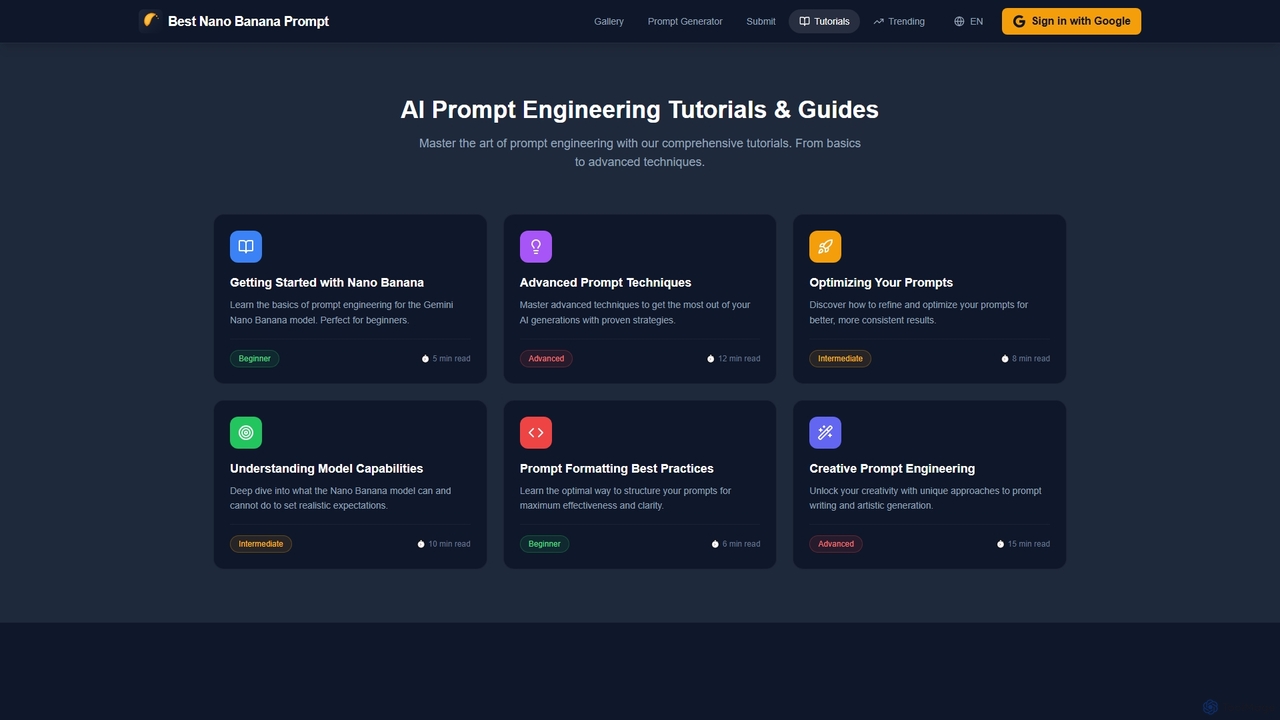Open the Trending page
This screenshot has width=1280, height=720.
tap(899, 21)
